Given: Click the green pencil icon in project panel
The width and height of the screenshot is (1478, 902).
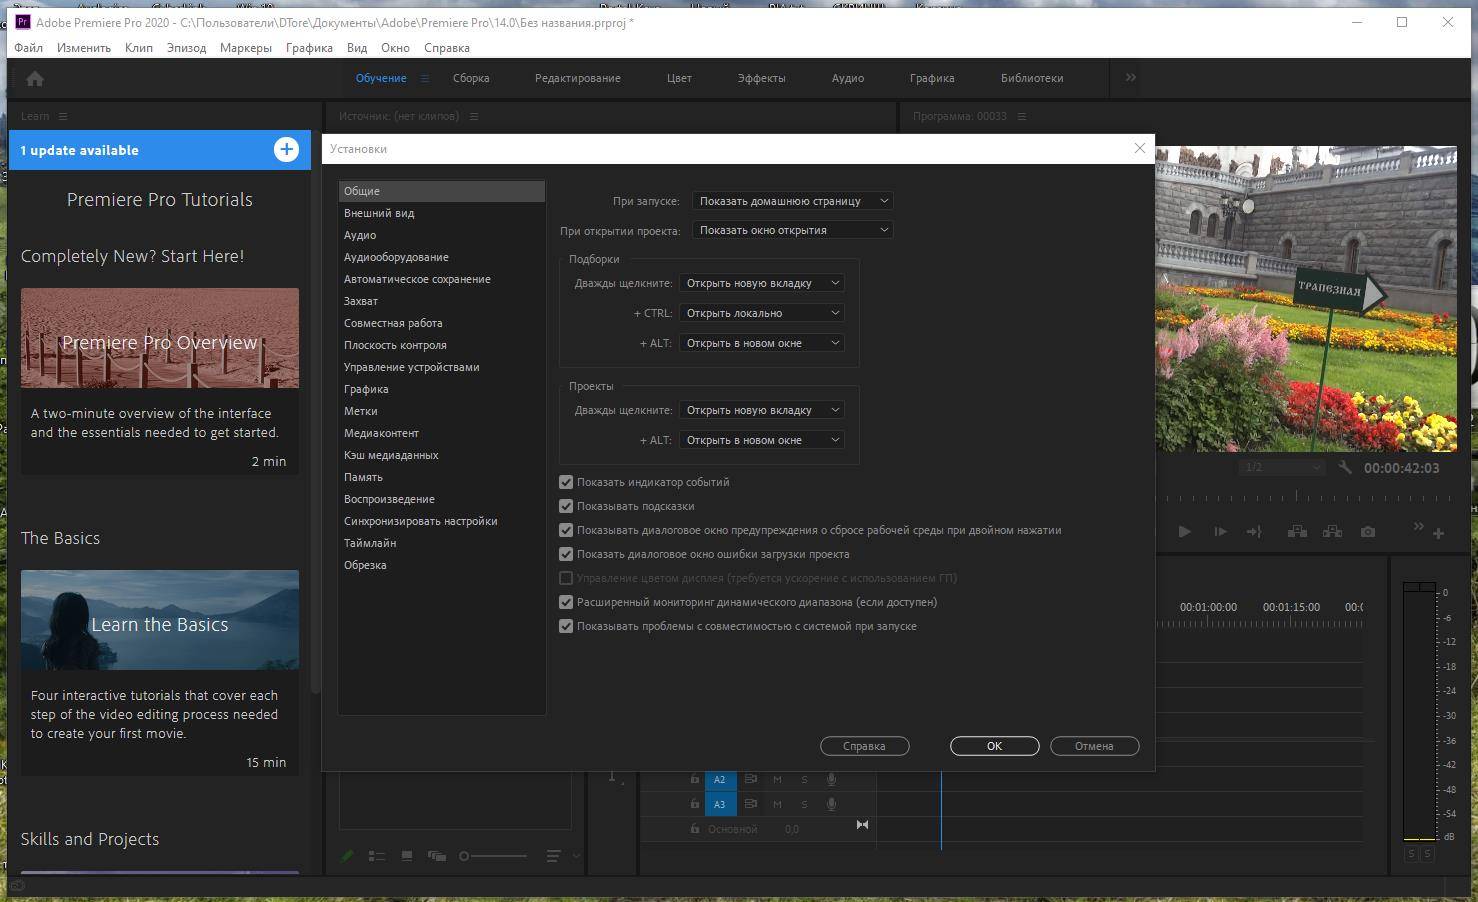Looking at the screenshot, I should point(348,856).
